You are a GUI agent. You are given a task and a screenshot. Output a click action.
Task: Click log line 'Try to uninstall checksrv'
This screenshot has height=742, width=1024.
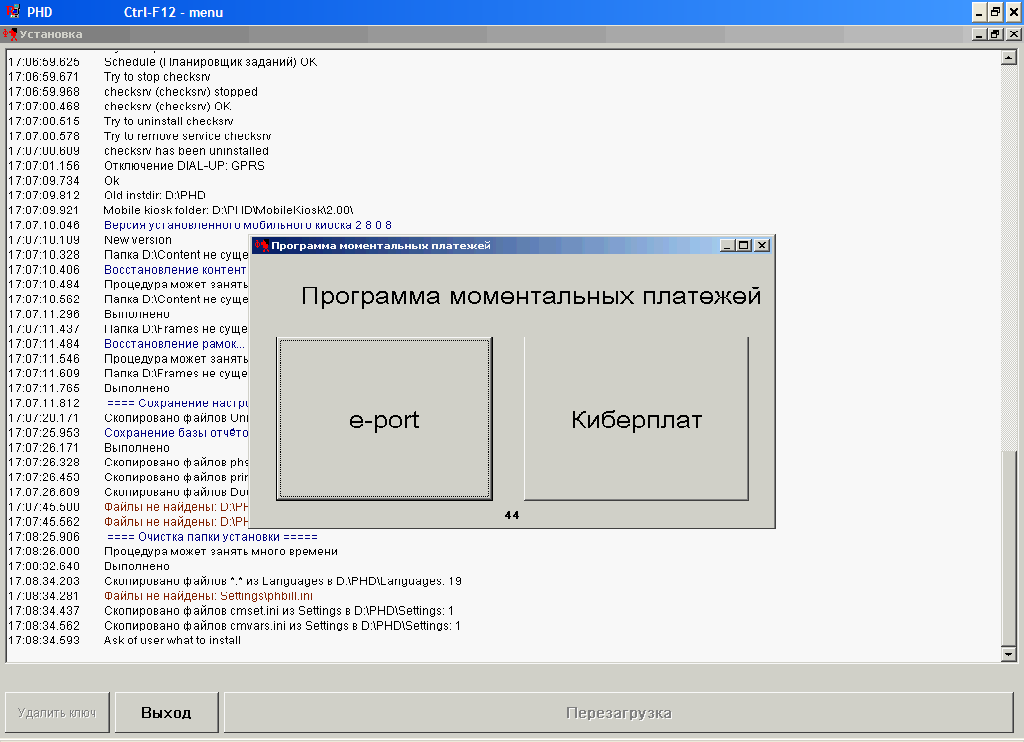(168, 121)
